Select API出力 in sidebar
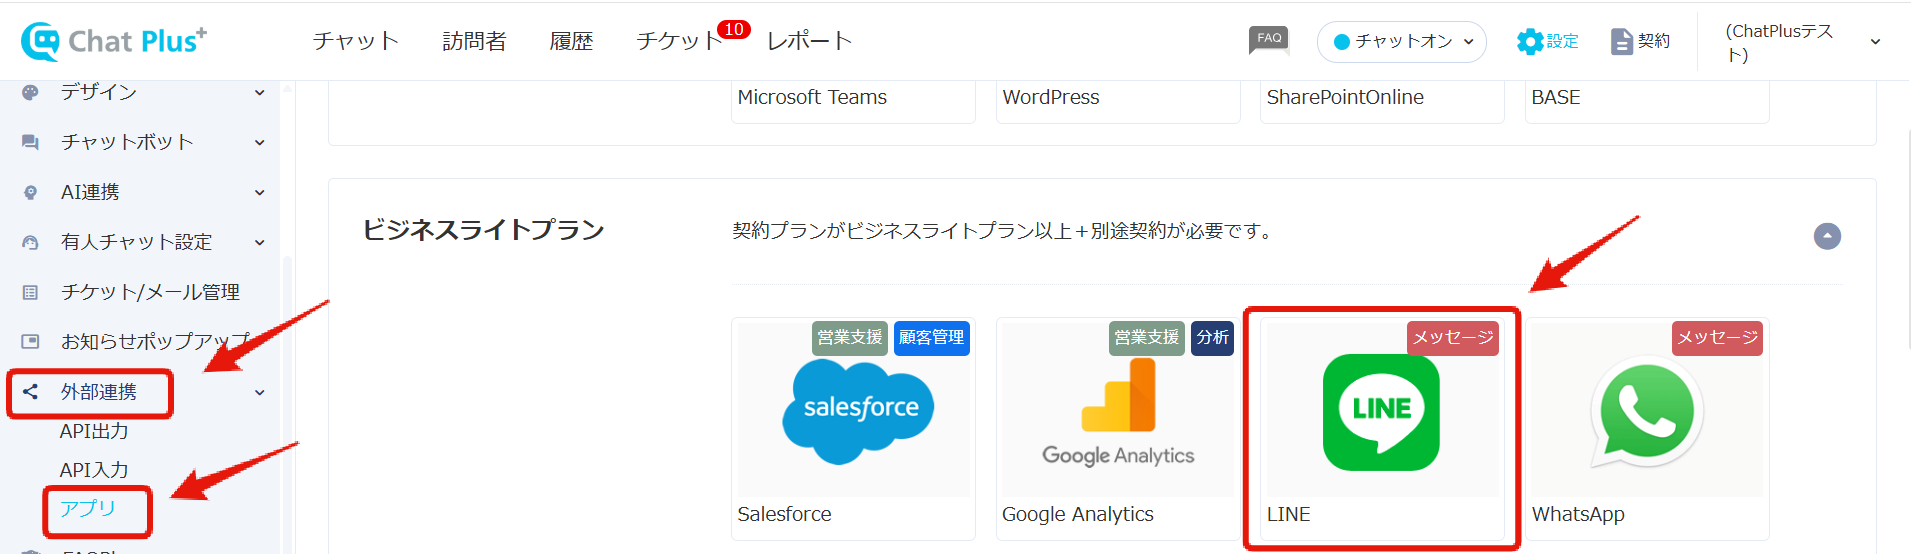 coord(94,431)
